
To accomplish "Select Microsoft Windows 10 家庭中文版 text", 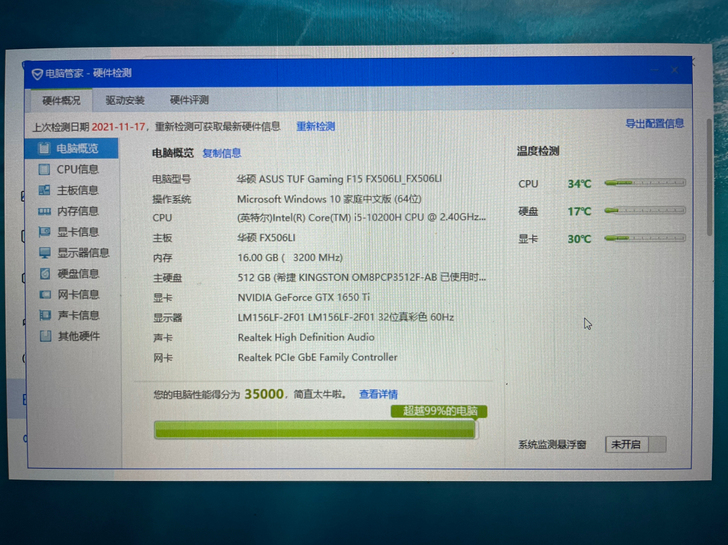I will [329, 199].
